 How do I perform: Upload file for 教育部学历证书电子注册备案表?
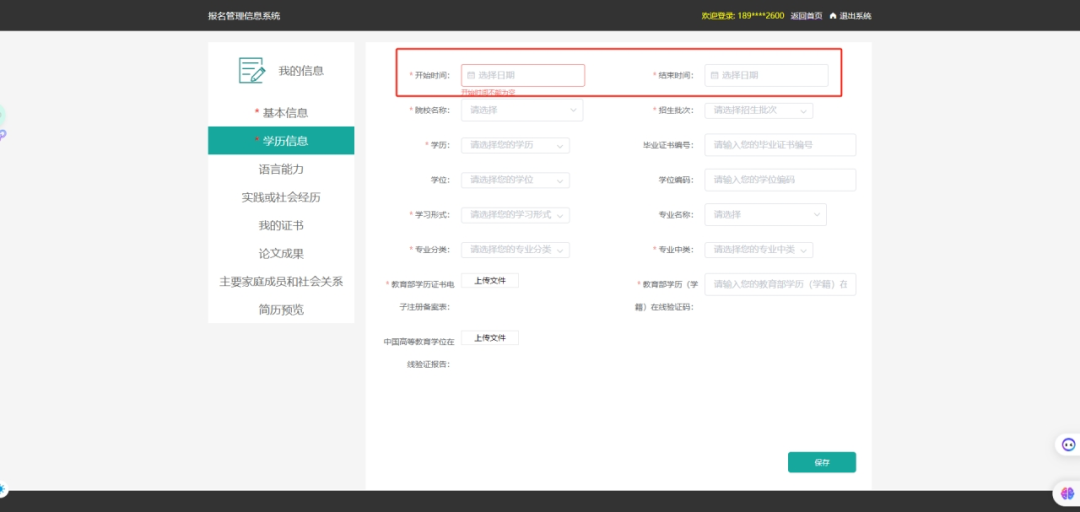(490, 280)
